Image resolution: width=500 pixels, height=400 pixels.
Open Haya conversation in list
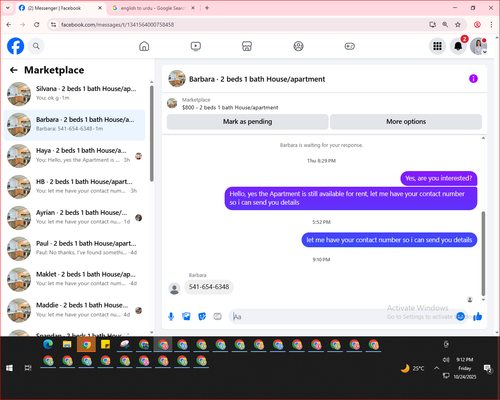75,156
